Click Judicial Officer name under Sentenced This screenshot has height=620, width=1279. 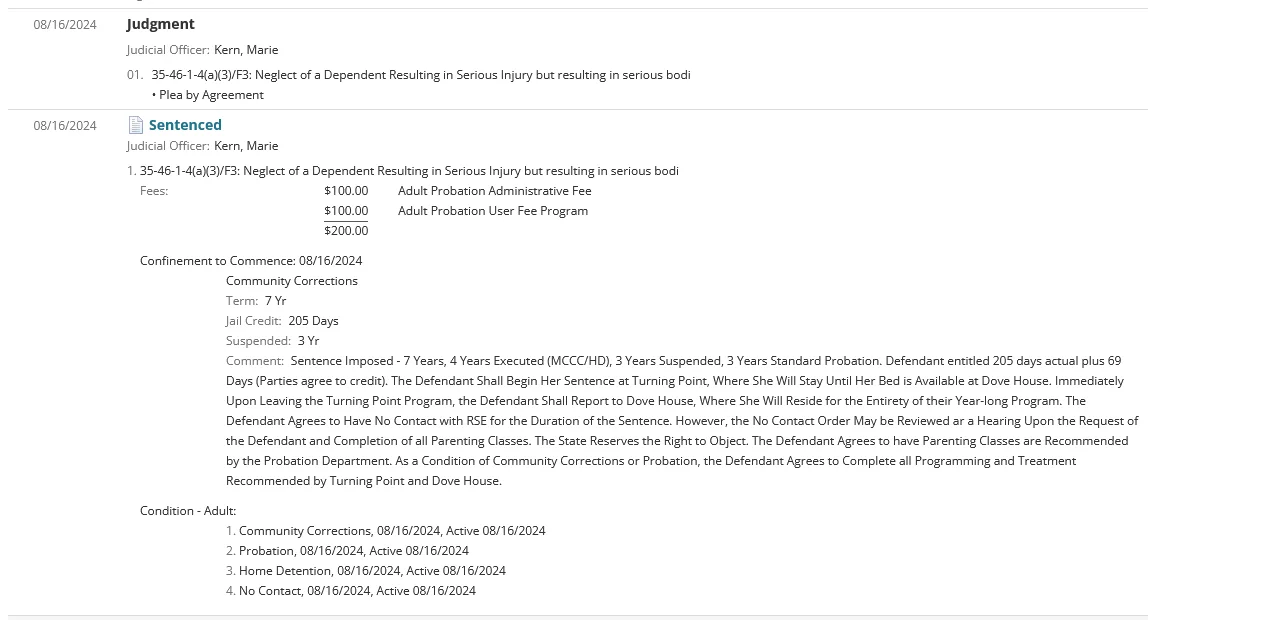(246, 146)
